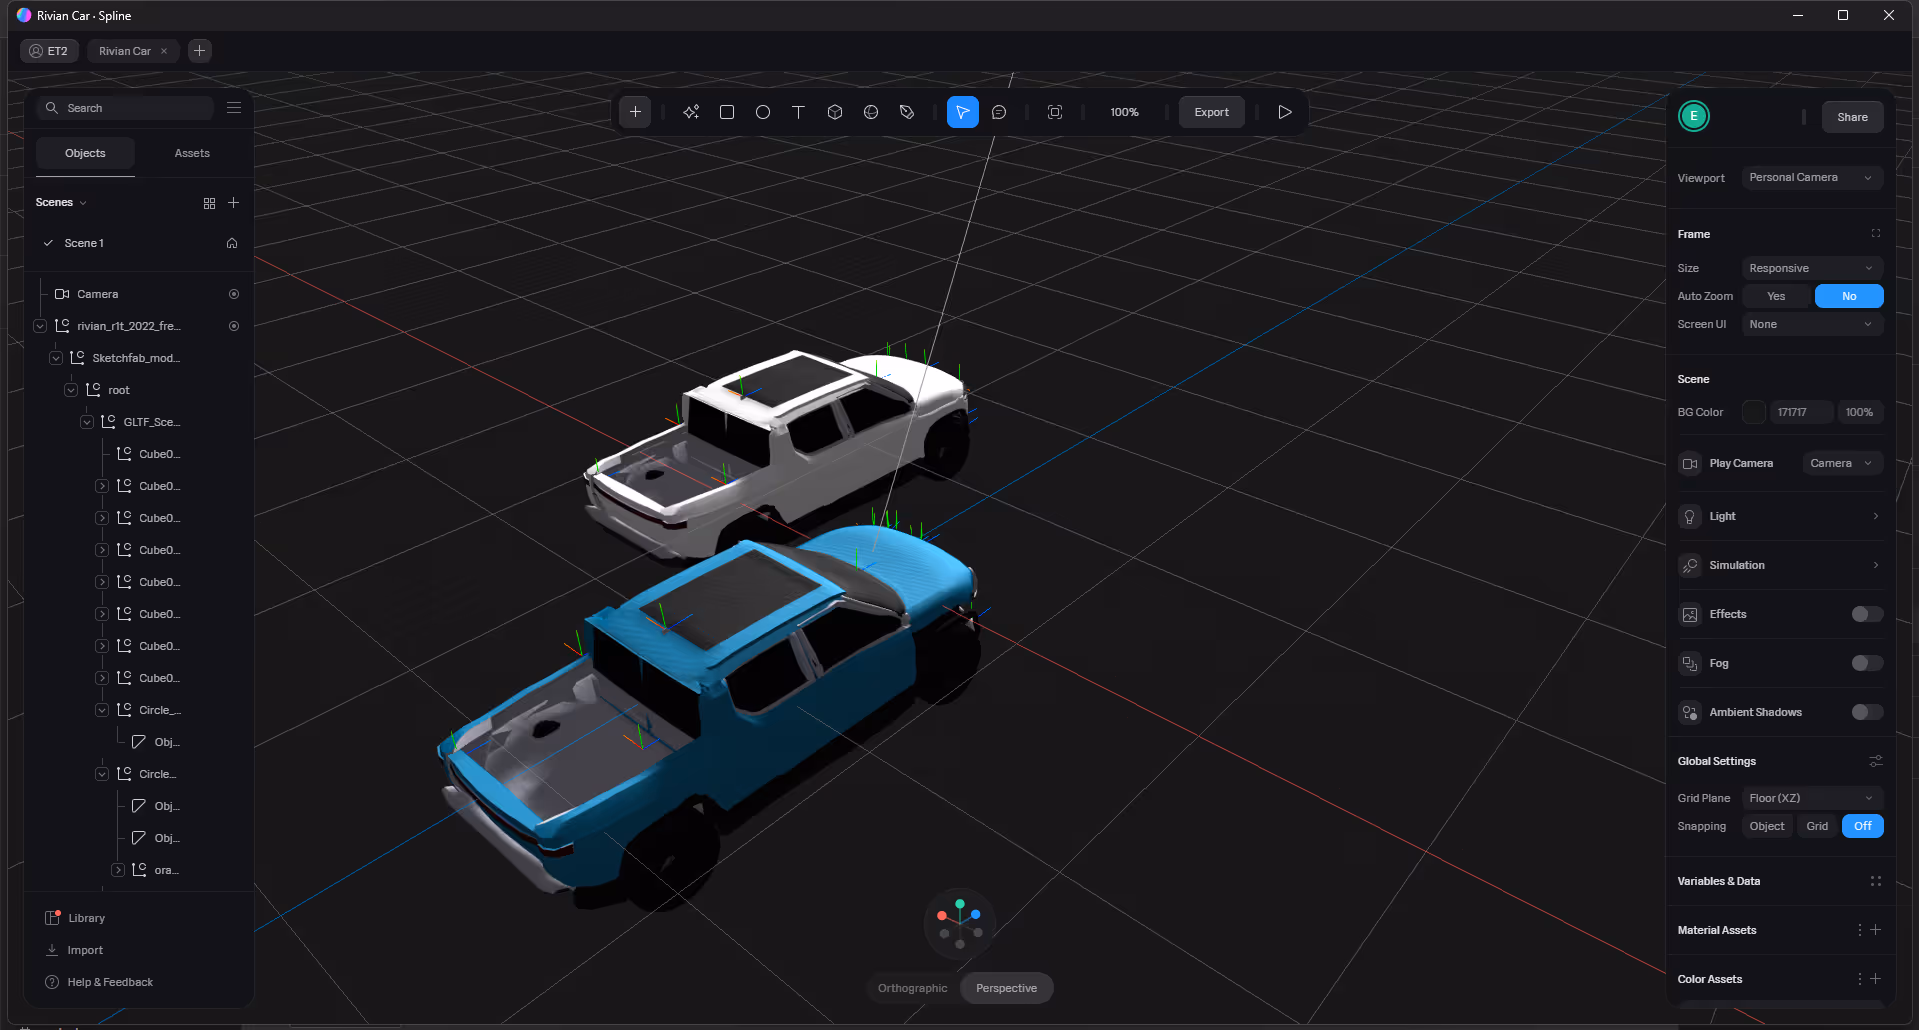Screen dimensions: 1919x1030
Task: Collapse the rivian_r1t_2022 group
Action: coord(40,326)
